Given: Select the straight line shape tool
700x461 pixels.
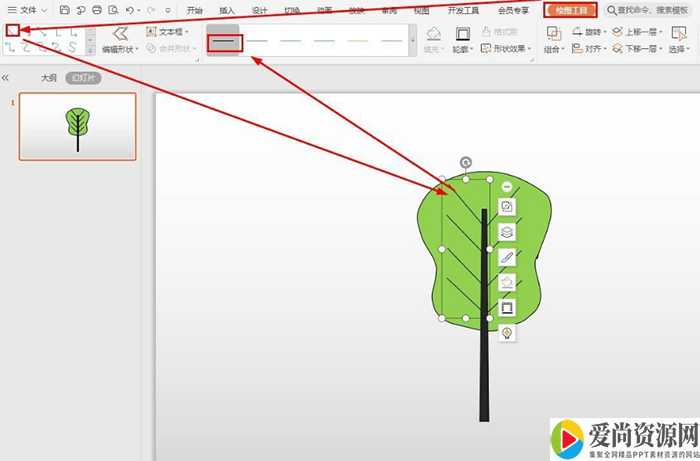Looking at the screenshot, I should point(12,31).
